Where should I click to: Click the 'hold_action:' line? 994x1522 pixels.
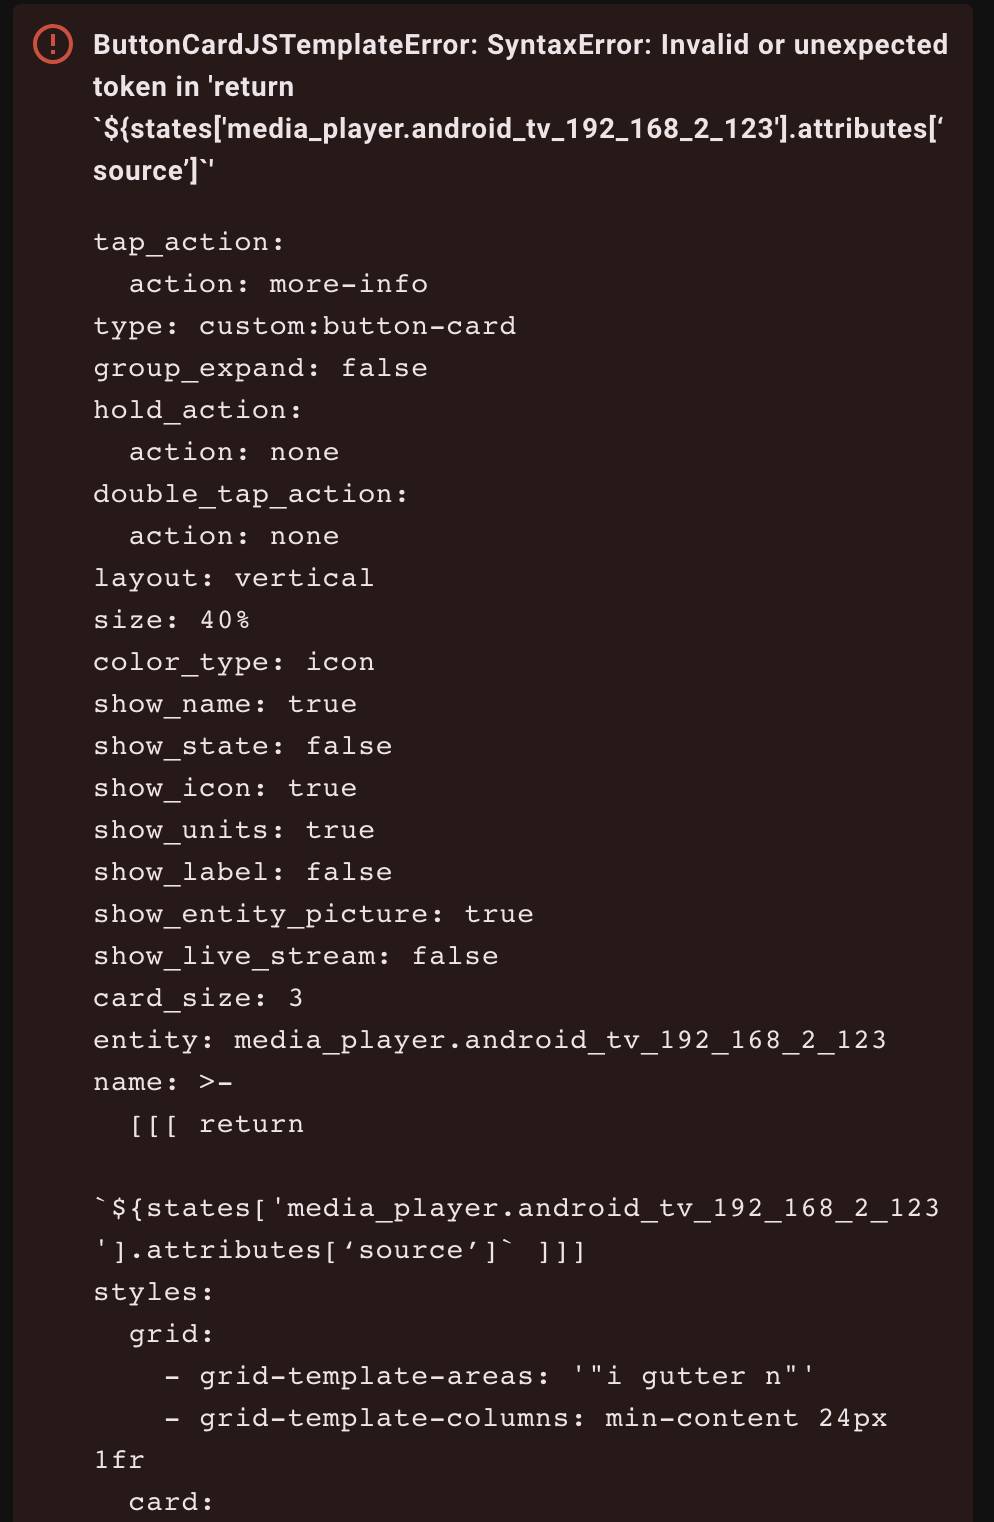click(197, 410)
